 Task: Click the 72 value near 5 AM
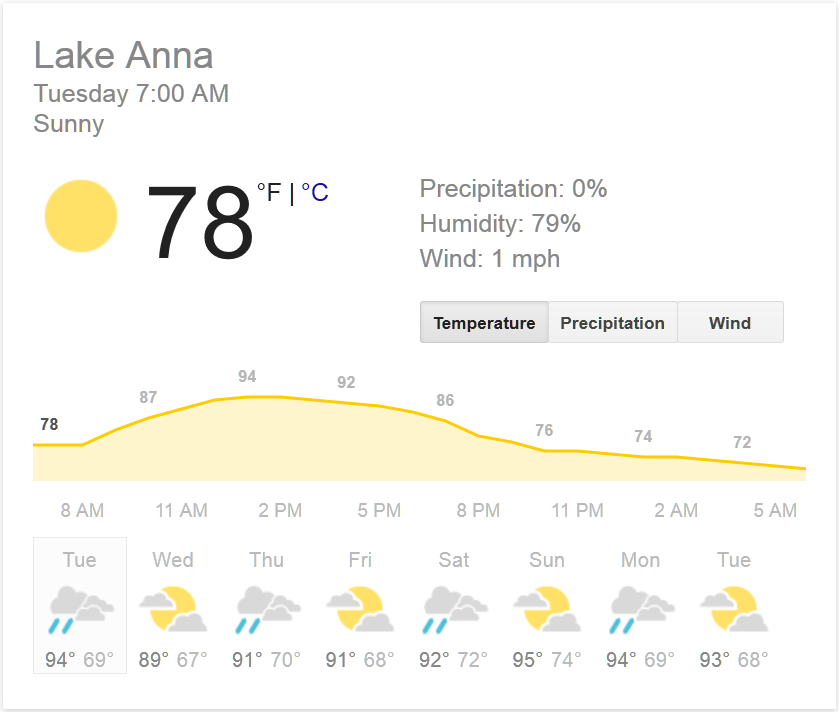(x=742, y=442)
